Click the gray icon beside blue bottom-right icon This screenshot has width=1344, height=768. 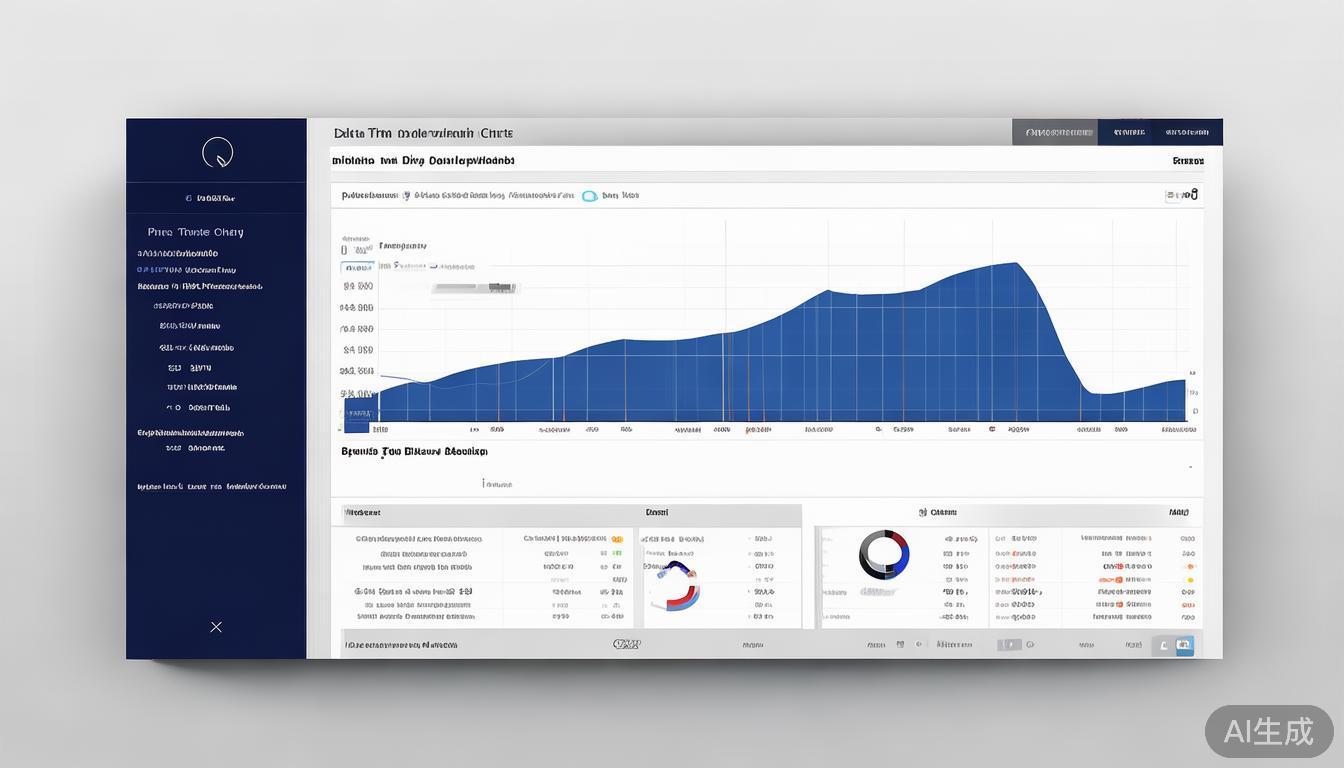pos(1163,646)
